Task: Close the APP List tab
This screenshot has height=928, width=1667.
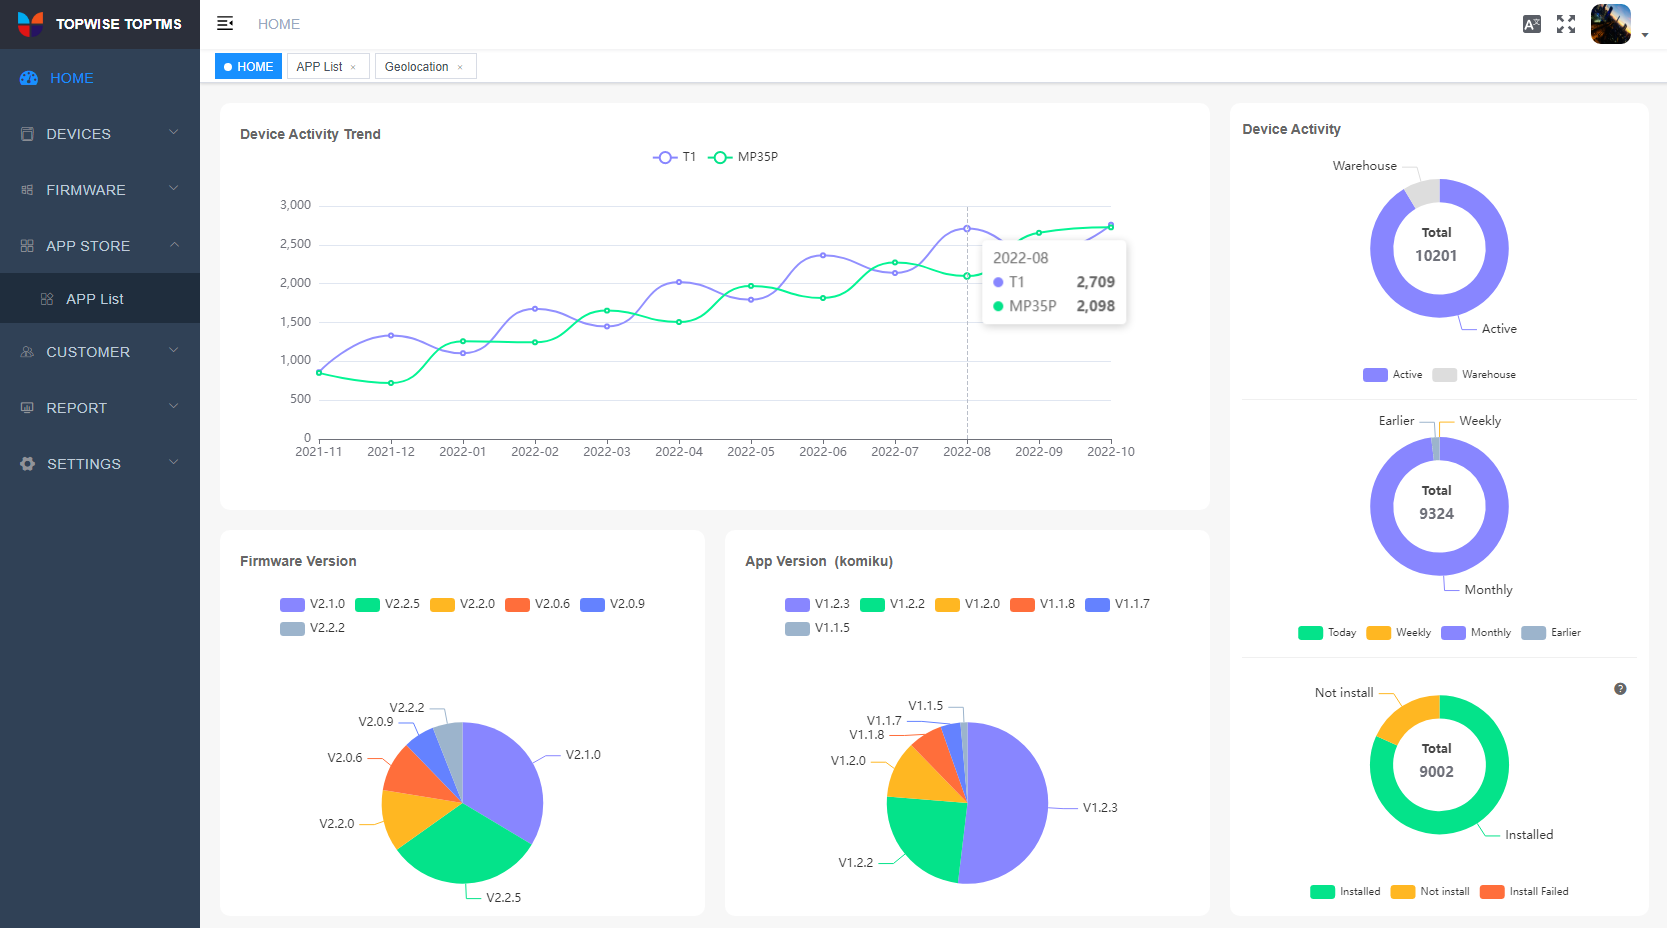Action: (353, 67)
